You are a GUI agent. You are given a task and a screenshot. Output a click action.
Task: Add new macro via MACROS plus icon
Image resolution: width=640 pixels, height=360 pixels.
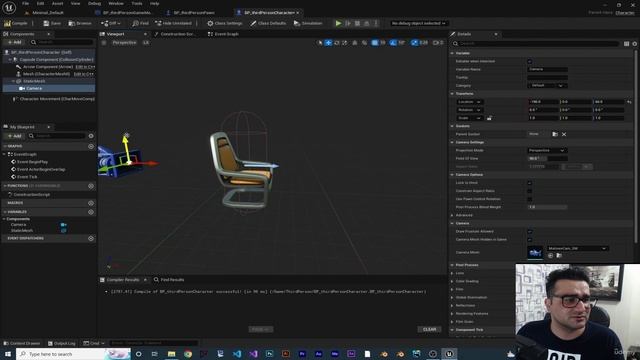91,203
